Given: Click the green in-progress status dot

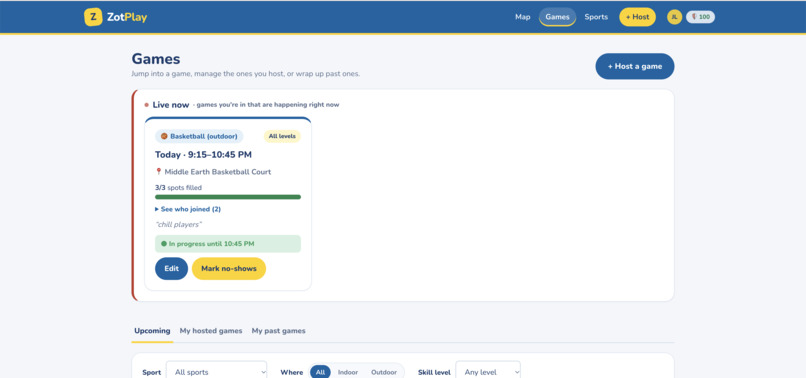Looking at the screenshot, I should (164, 244).
